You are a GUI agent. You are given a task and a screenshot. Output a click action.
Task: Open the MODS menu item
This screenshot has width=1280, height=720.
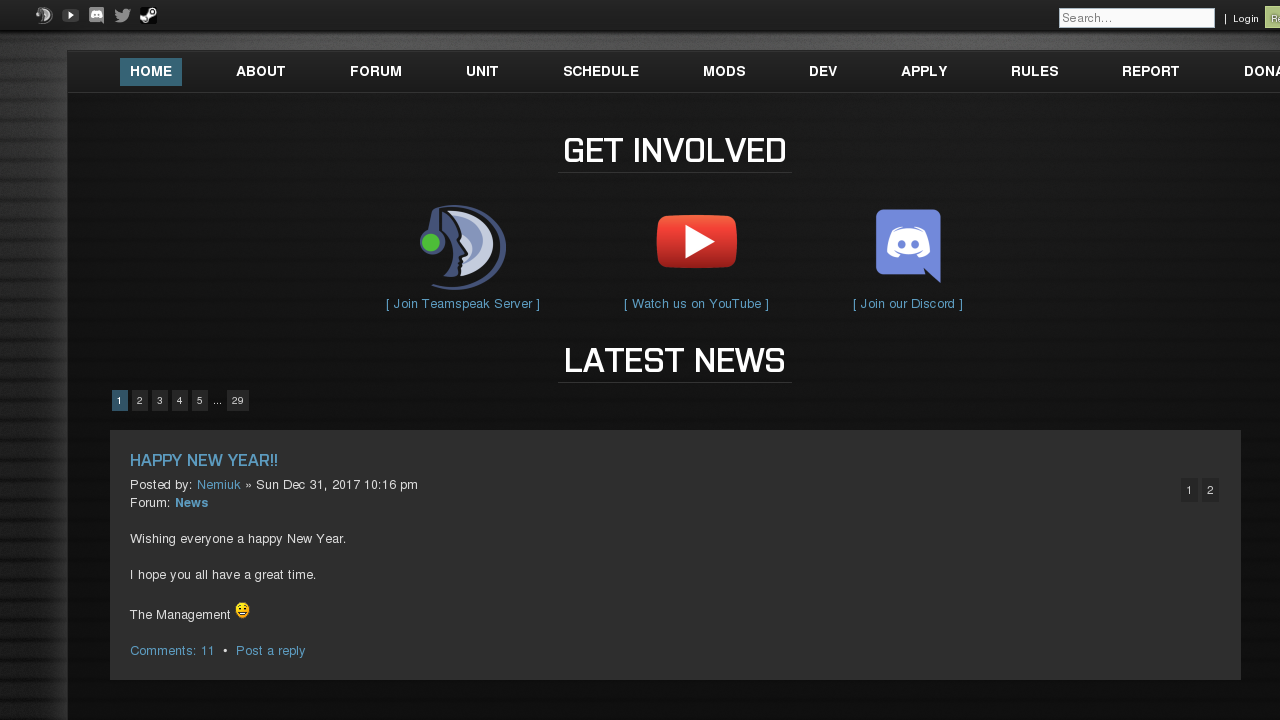724,72
